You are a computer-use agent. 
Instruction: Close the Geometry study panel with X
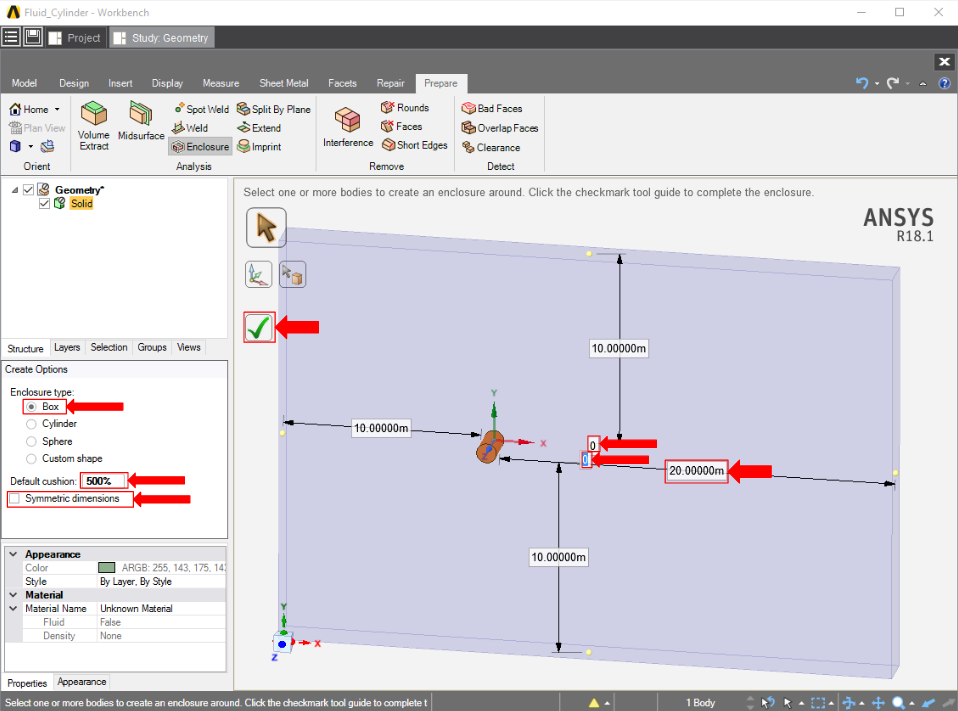click(945, 62)
